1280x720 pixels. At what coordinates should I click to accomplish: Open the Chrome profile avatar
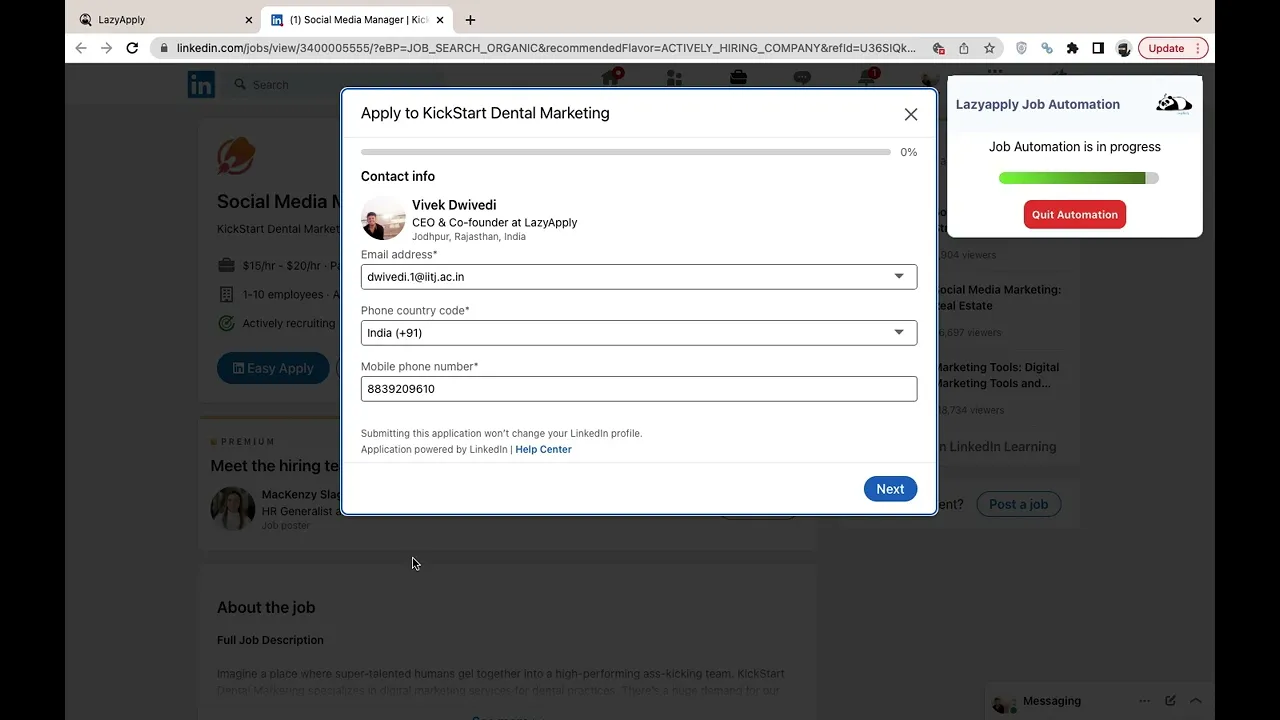1123,48
